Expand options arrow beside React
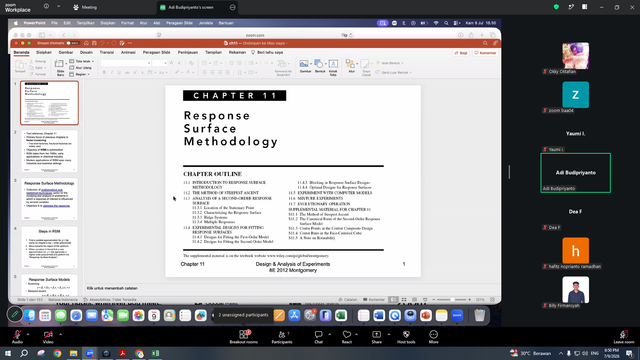 point(356,334)
